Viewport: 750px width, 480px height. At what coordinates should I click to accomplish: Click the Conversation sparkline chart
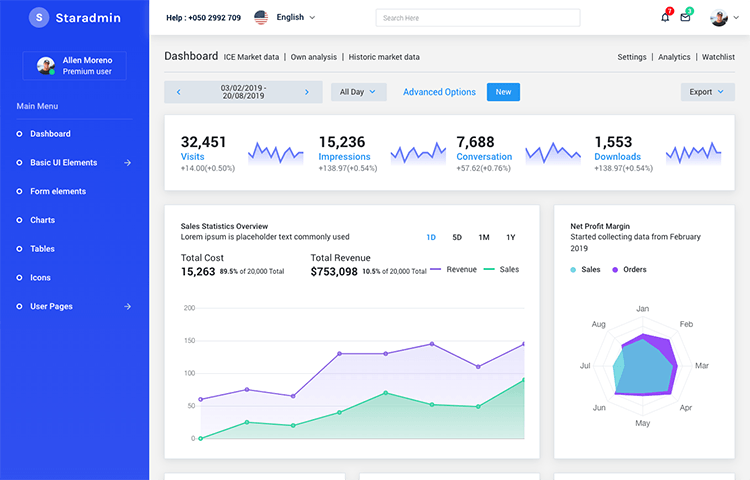[553, 153]
